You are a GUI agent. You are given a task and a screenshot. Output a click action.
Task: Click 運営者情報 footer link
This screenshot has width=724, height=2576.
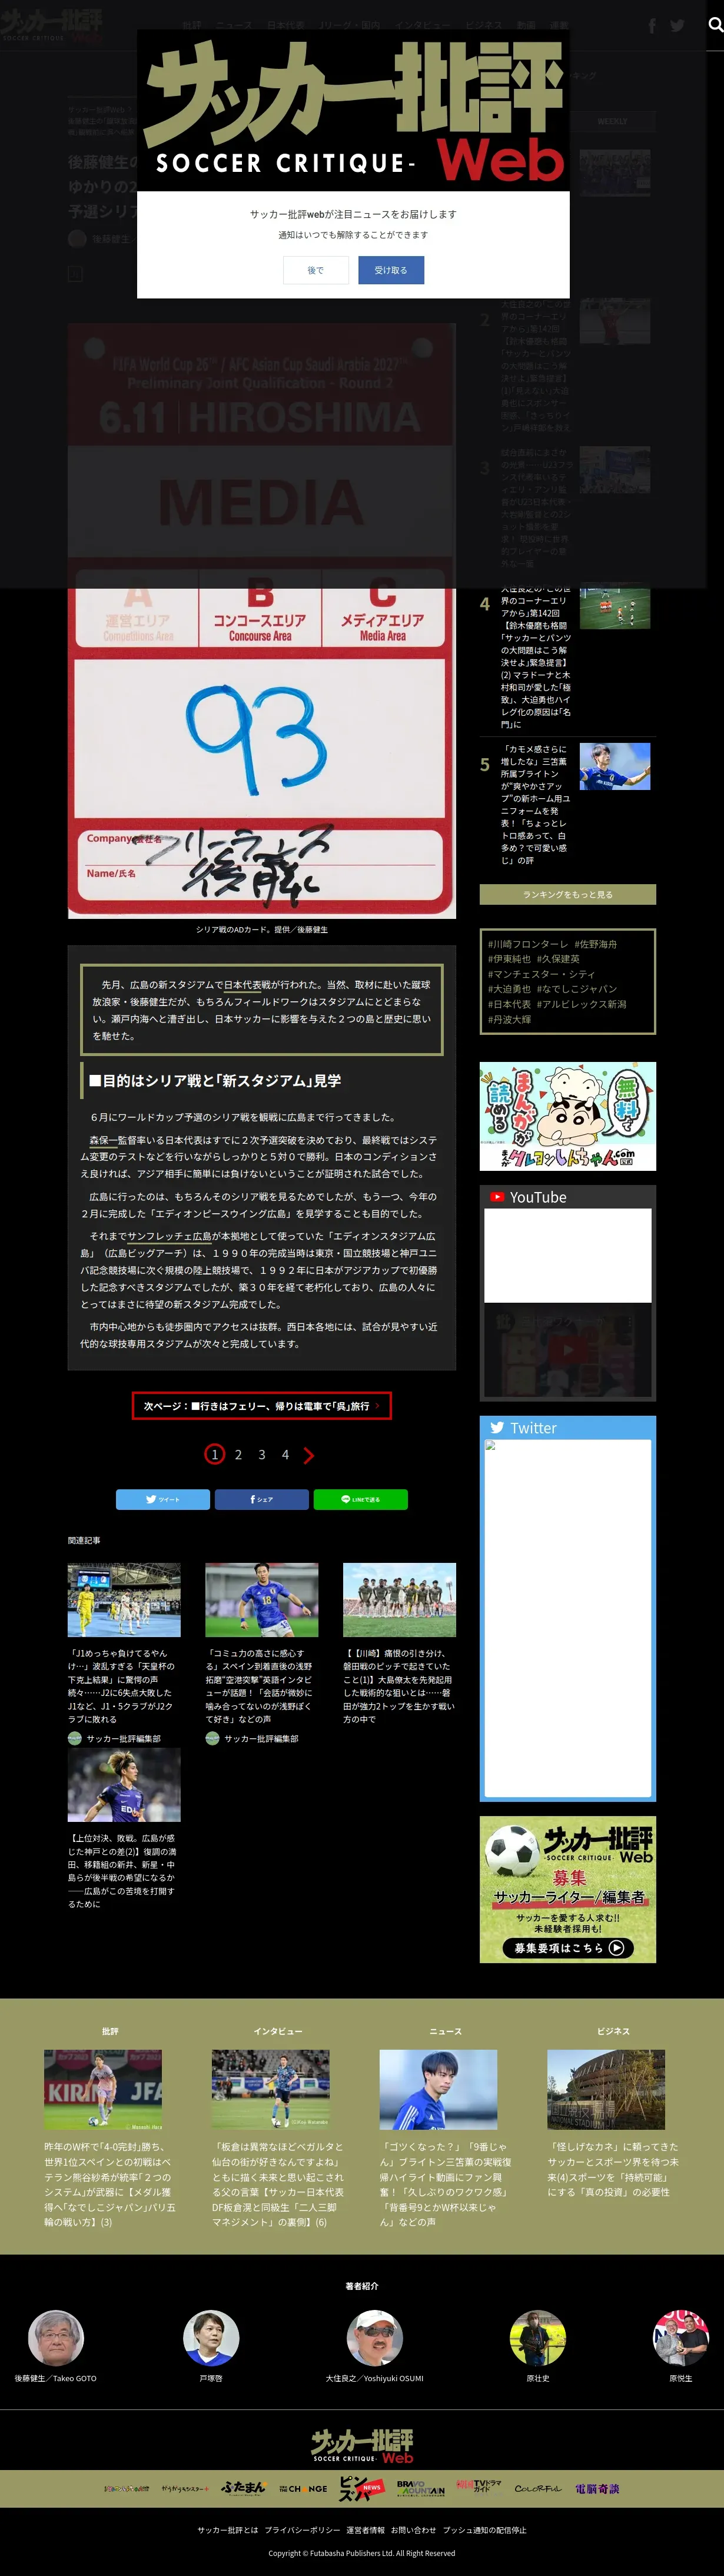[365, 2530]
